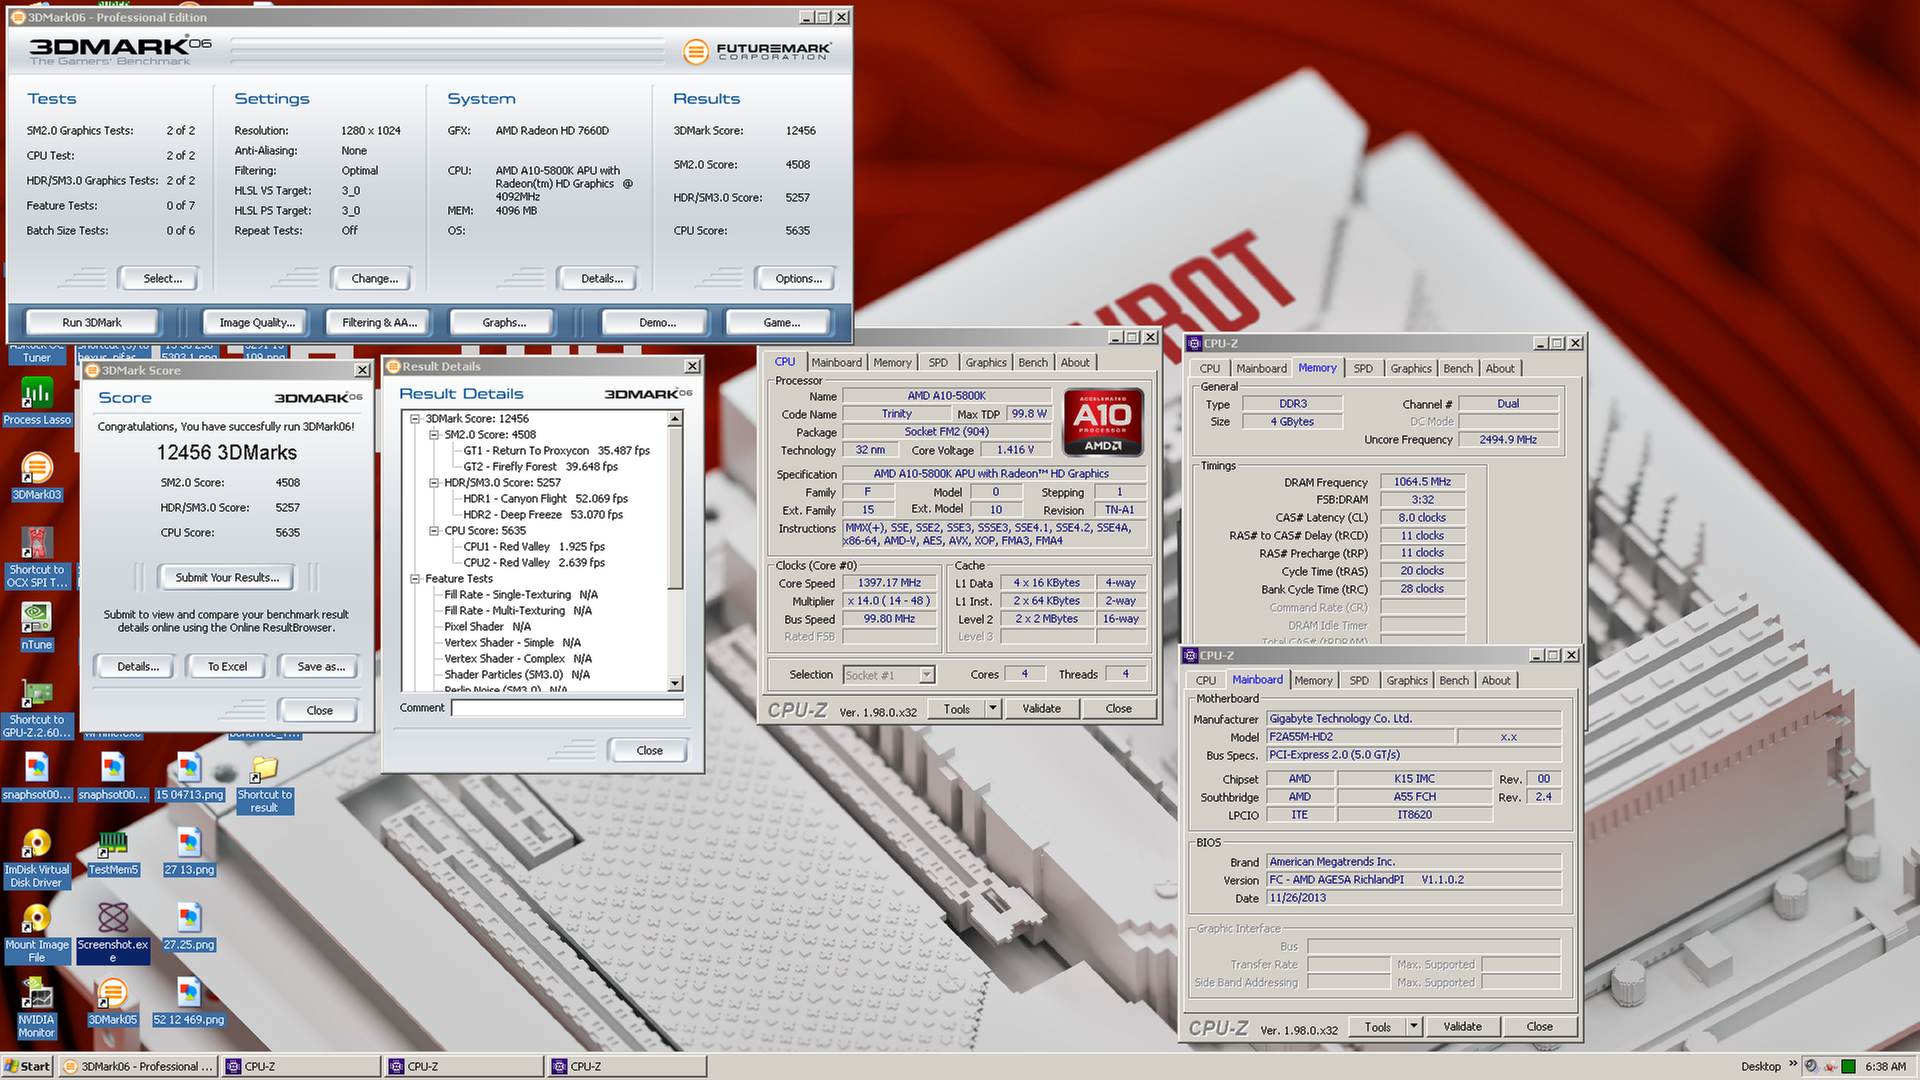
Task: Open the Process Lasso desktop icon
Action: 37,401
